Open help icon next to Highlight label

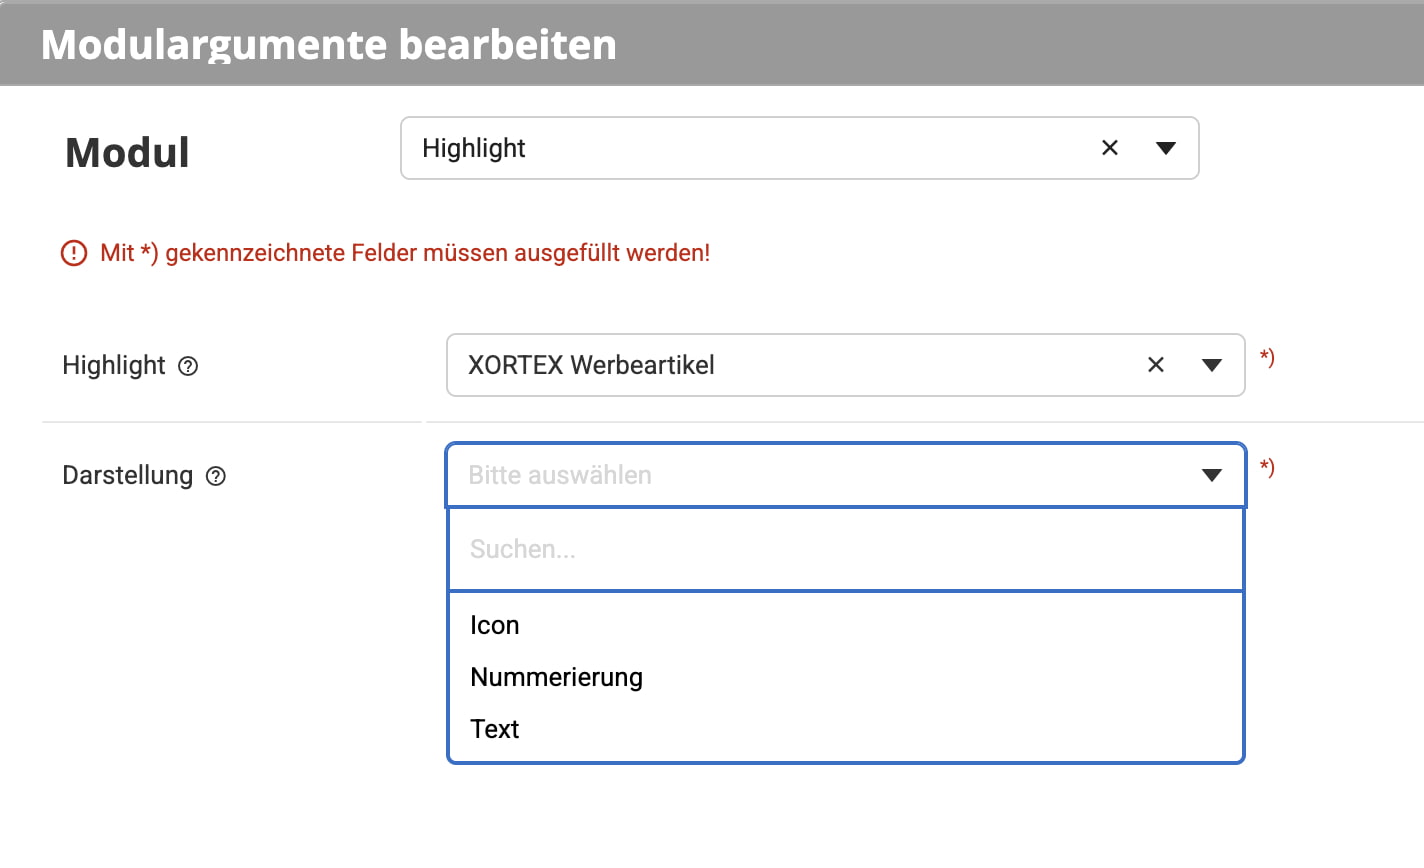point(188,366)
